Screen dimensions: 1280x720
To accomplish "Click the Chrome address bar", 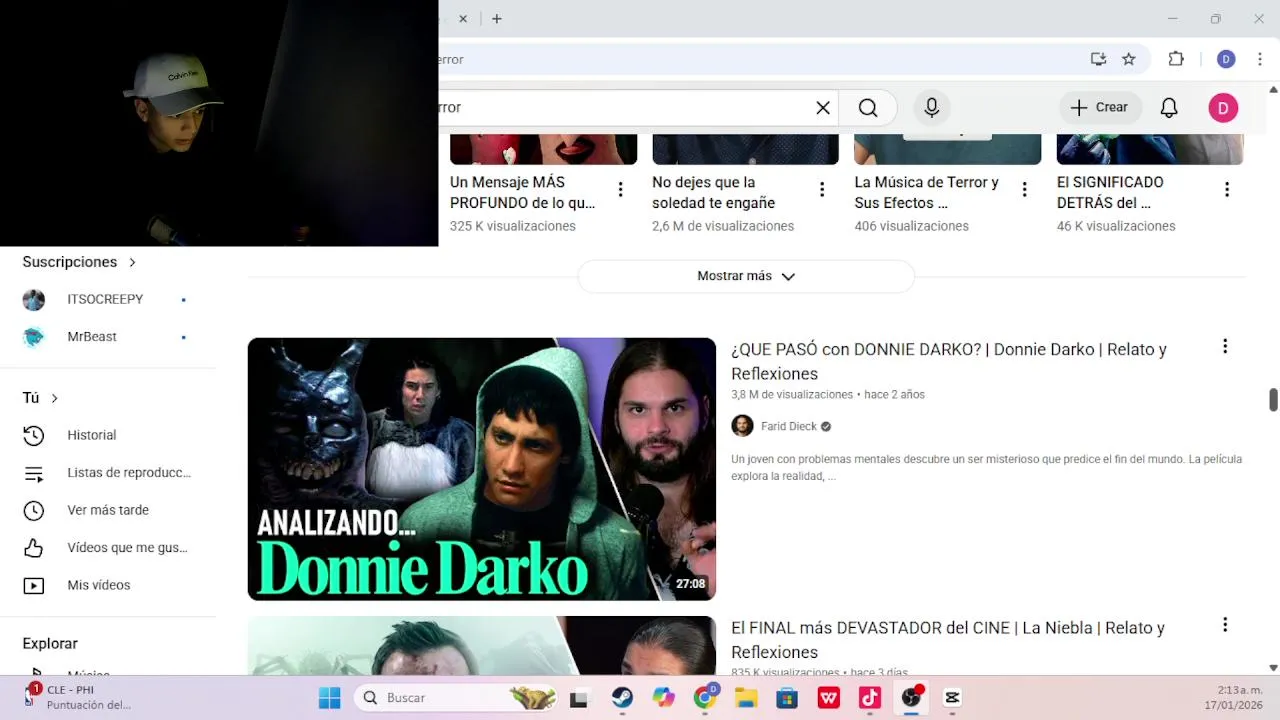I will point(760,59).
